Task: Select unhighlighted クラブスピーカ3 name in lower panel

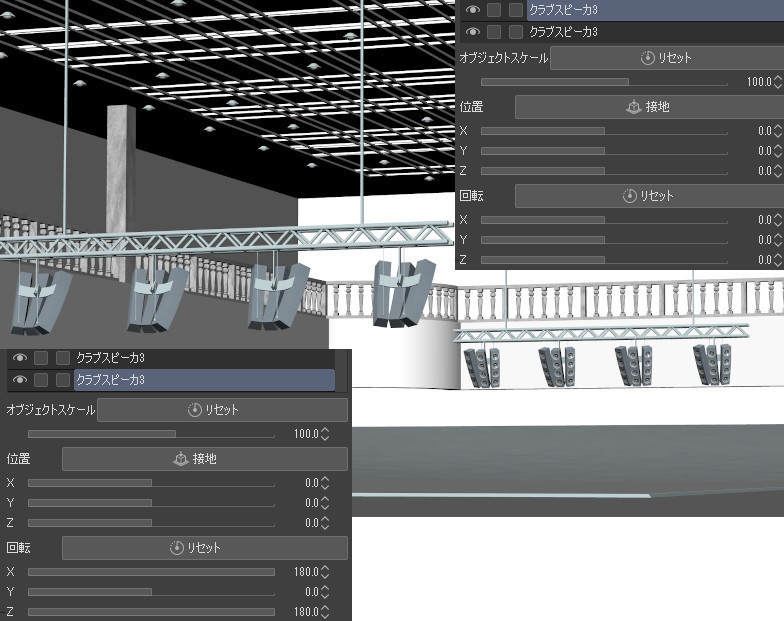Action: point(110,358)
